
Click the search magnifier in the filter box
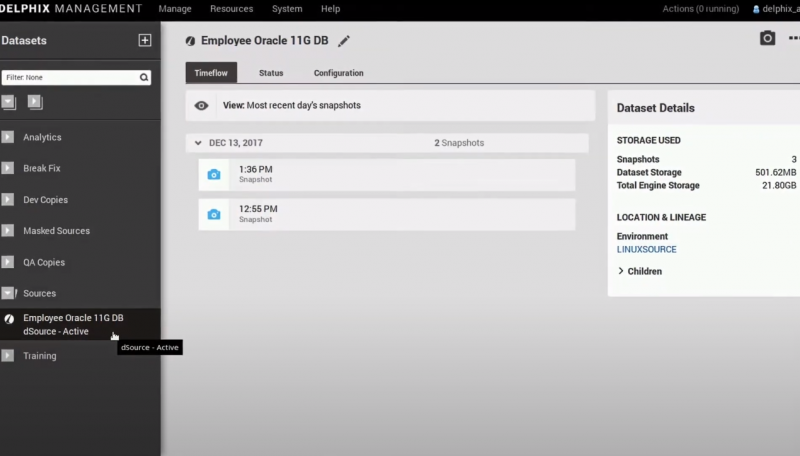click(x=144, y=77)
